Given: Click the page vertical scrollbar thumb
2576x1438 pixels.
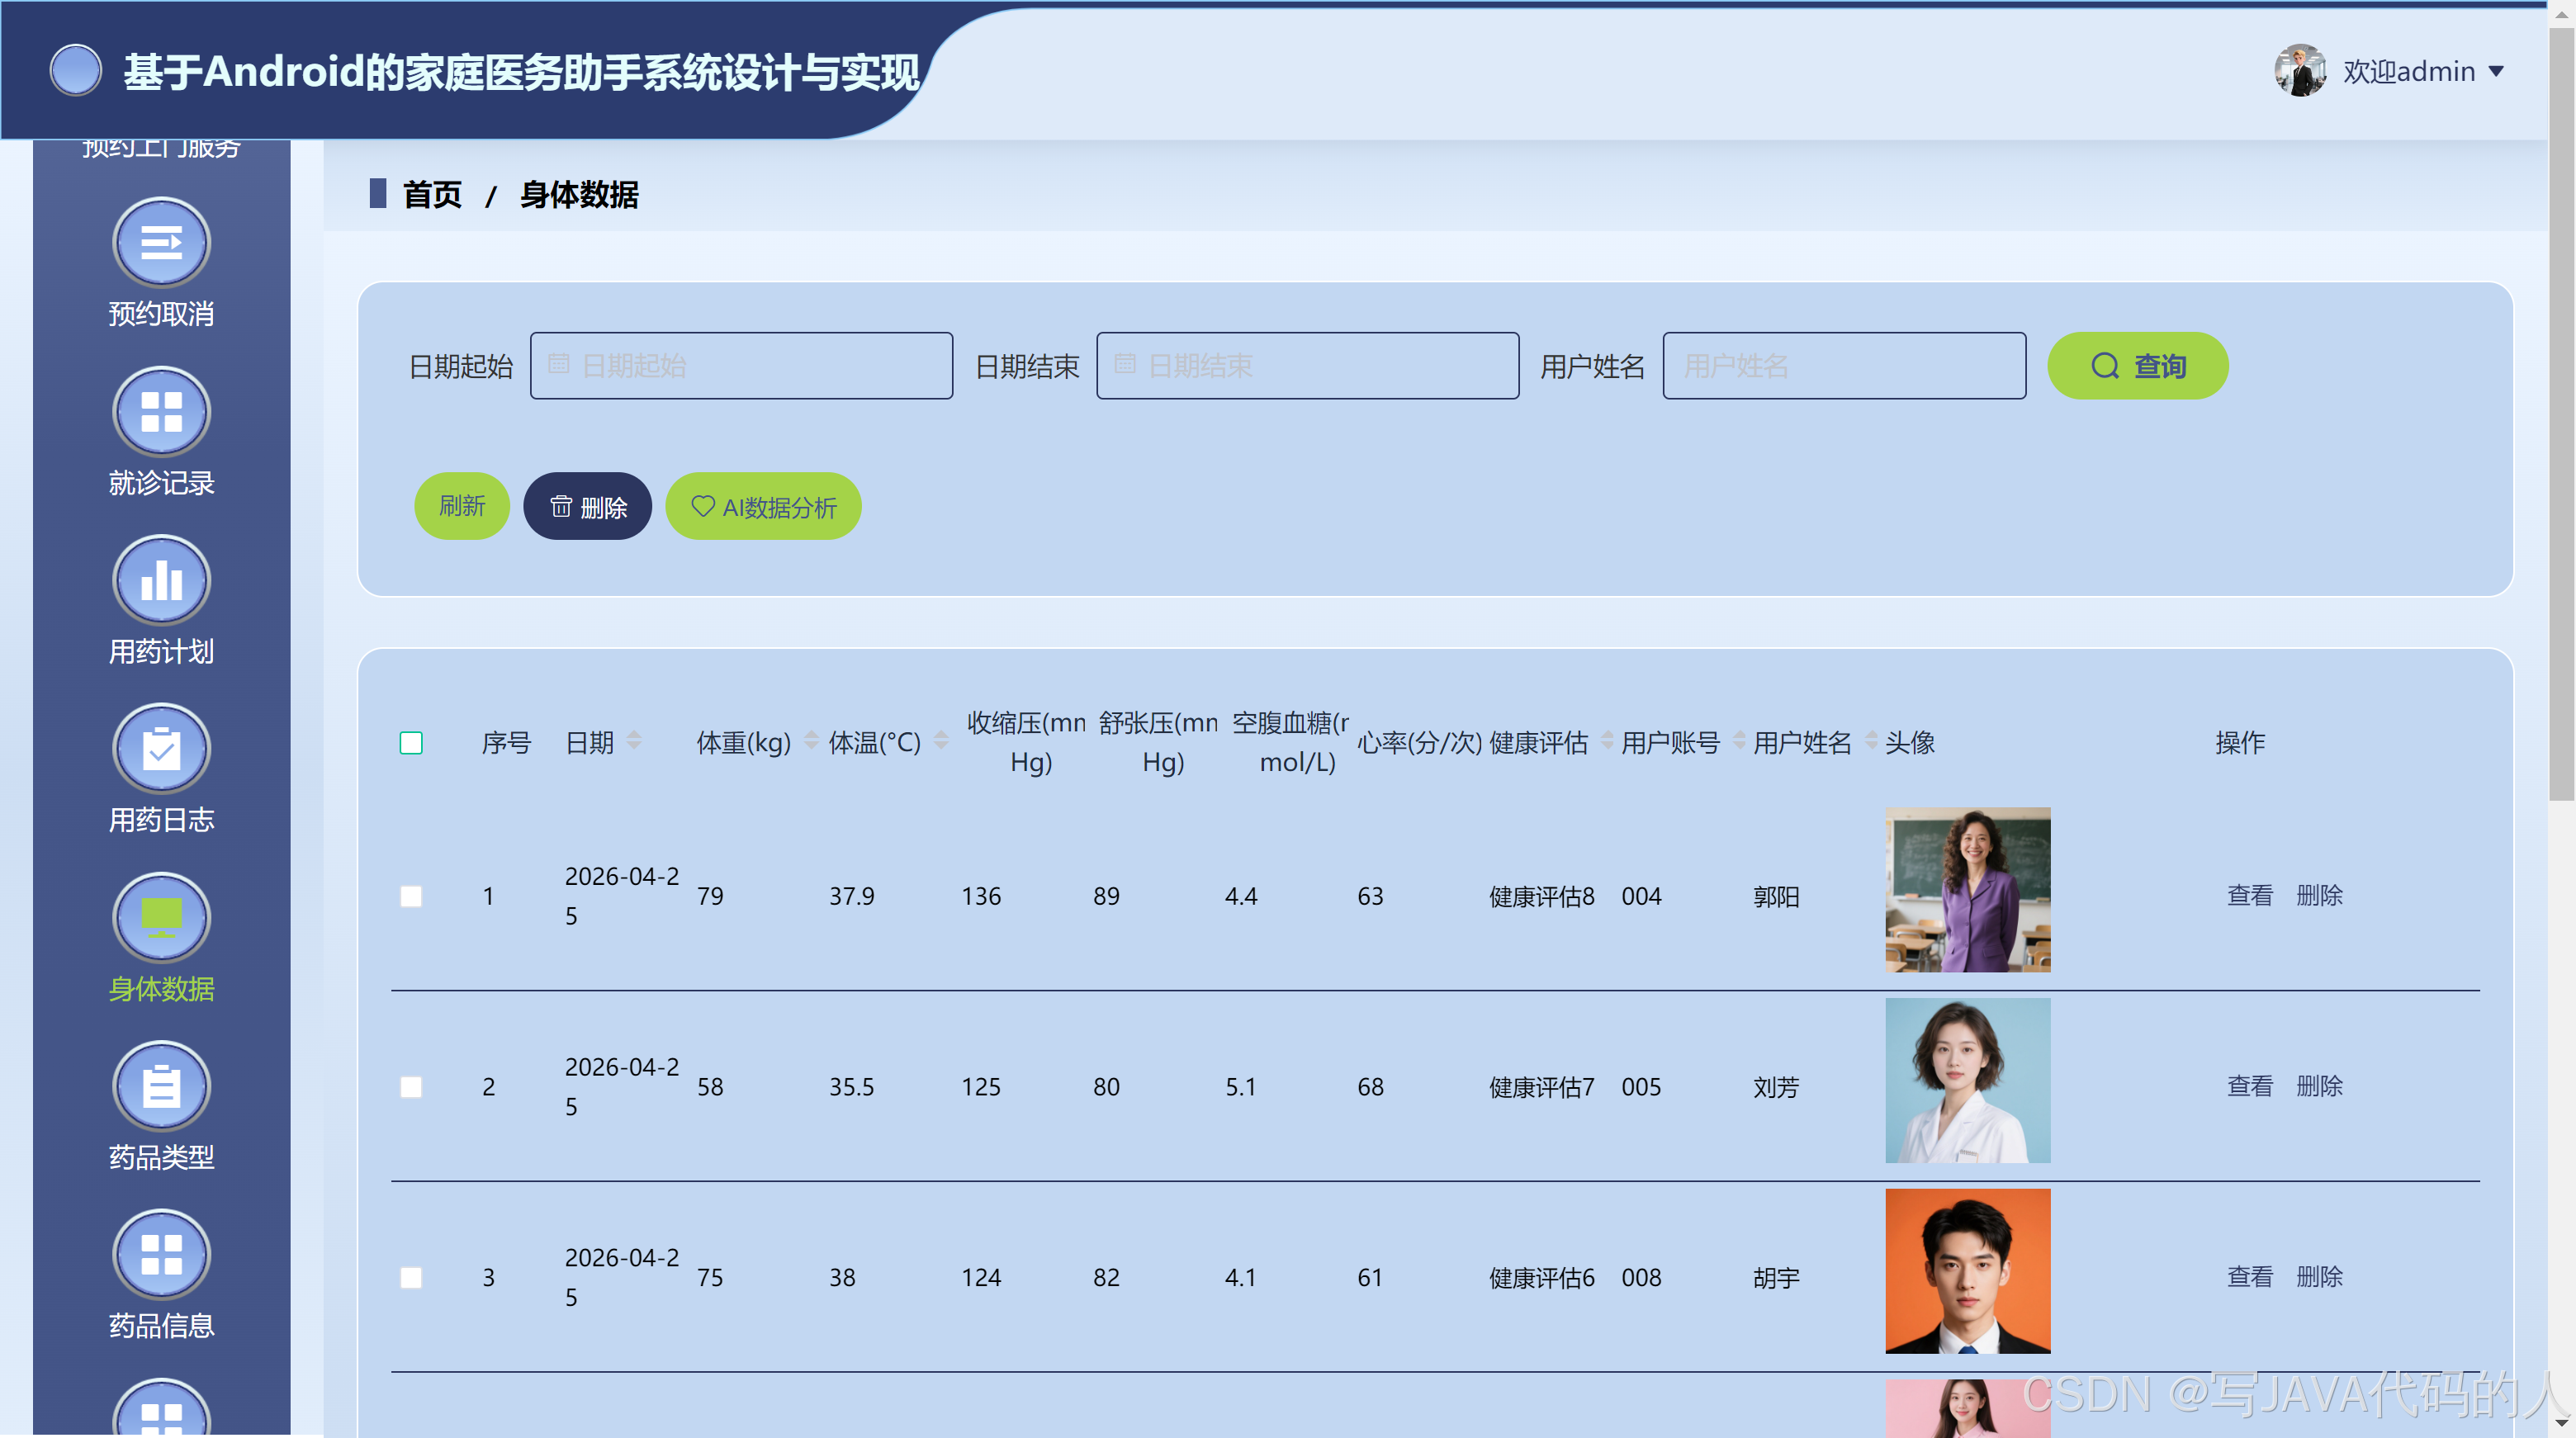Looking at the screenshot, I should point(2562,415).
